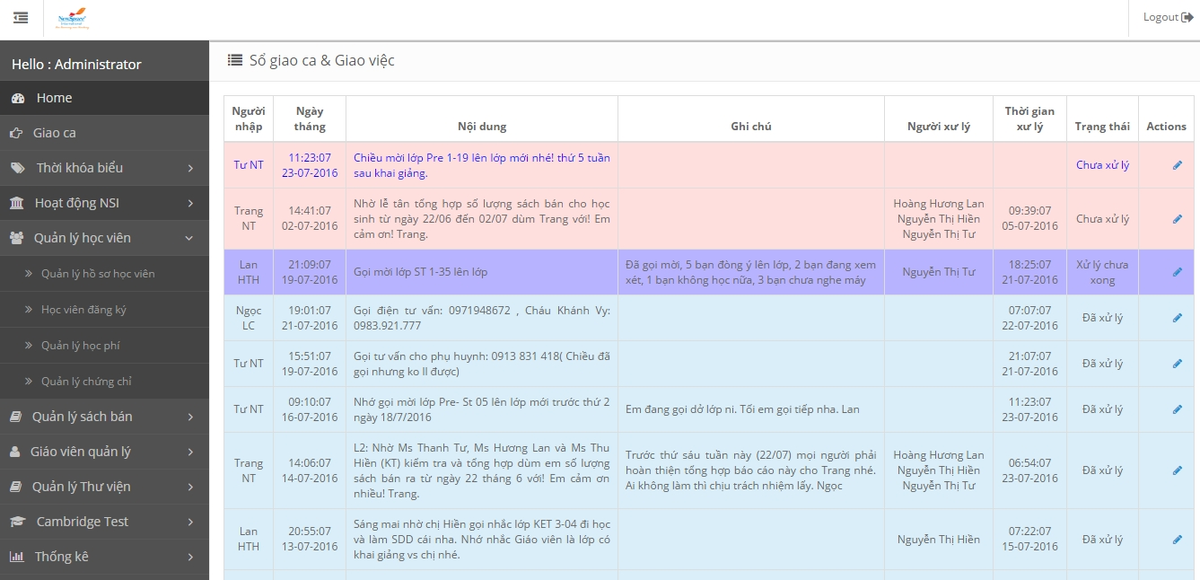This screenshot has width=1200, height=580.
Task: Click the Ngày tháng column header
Action: 310,119
